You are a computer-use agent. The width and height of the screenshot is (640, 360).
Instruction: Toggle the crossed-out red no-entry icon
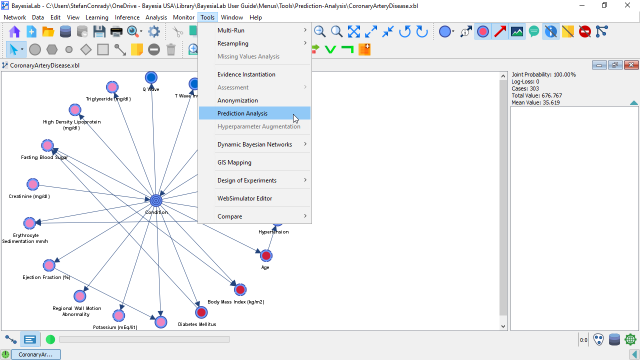coord(585,31)
